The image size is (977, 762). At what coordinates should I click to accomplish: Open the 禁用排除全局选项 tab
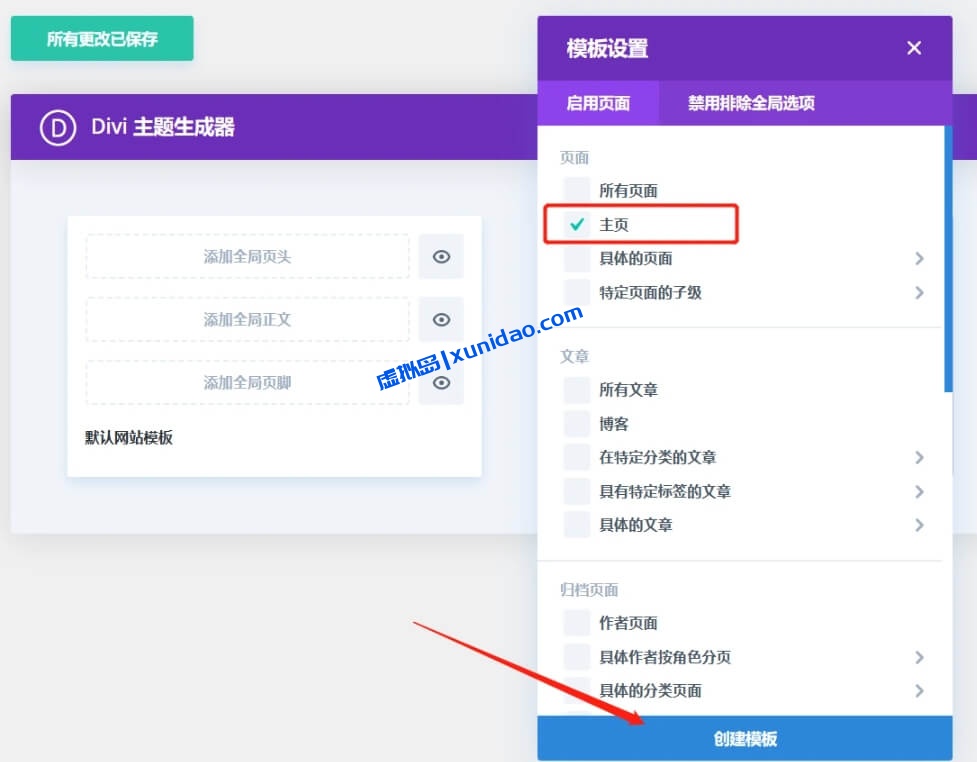point(753,103)
